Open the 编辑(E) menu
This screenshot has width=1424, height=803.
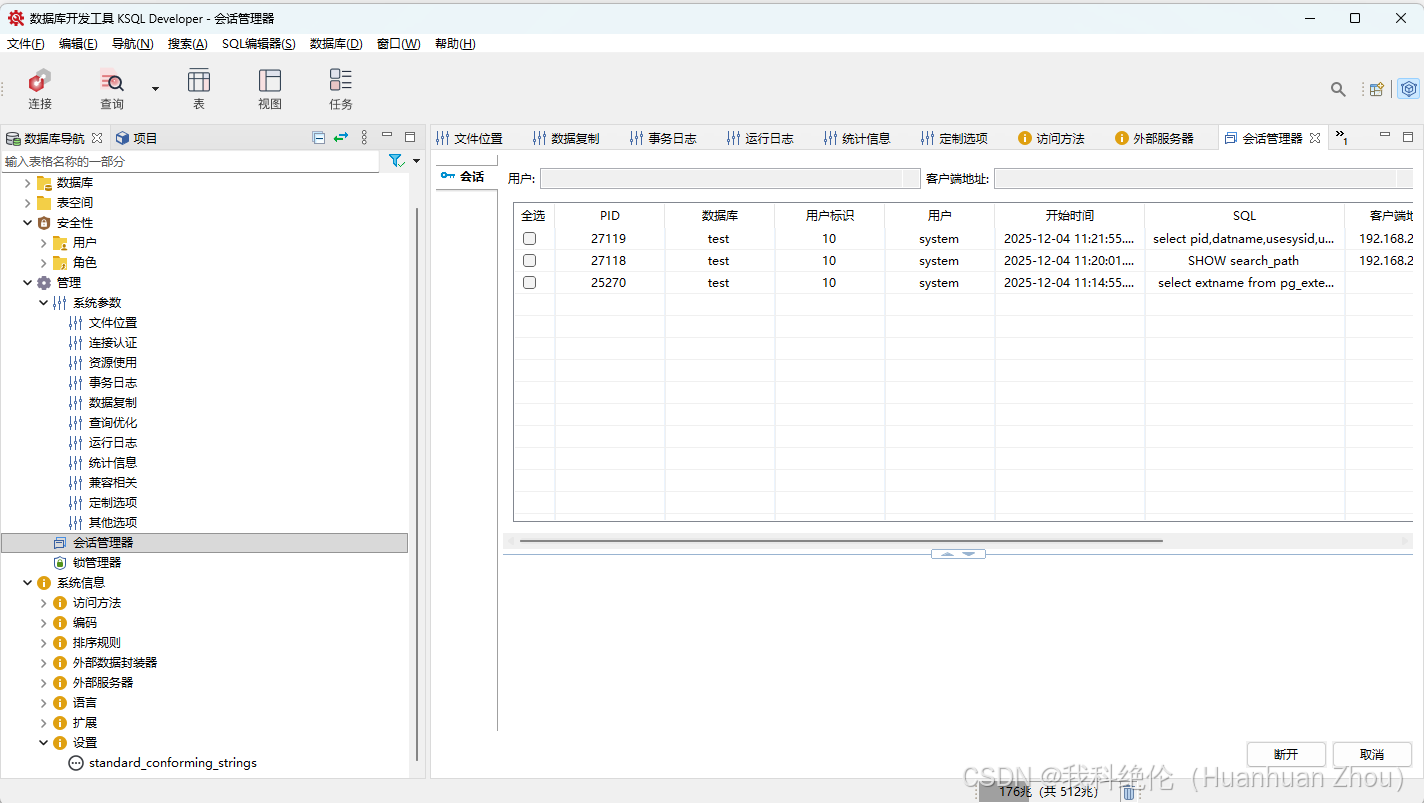pyautogui.click(x=78, y=44)
